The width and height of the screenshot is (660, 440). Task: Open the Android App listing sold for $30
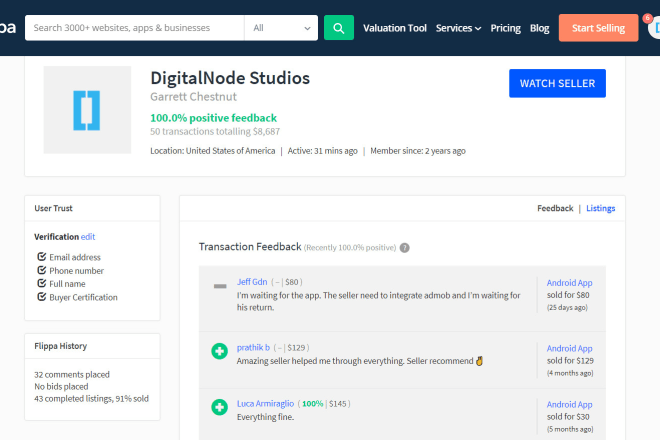pyautogui.click(x=570, y=404)
